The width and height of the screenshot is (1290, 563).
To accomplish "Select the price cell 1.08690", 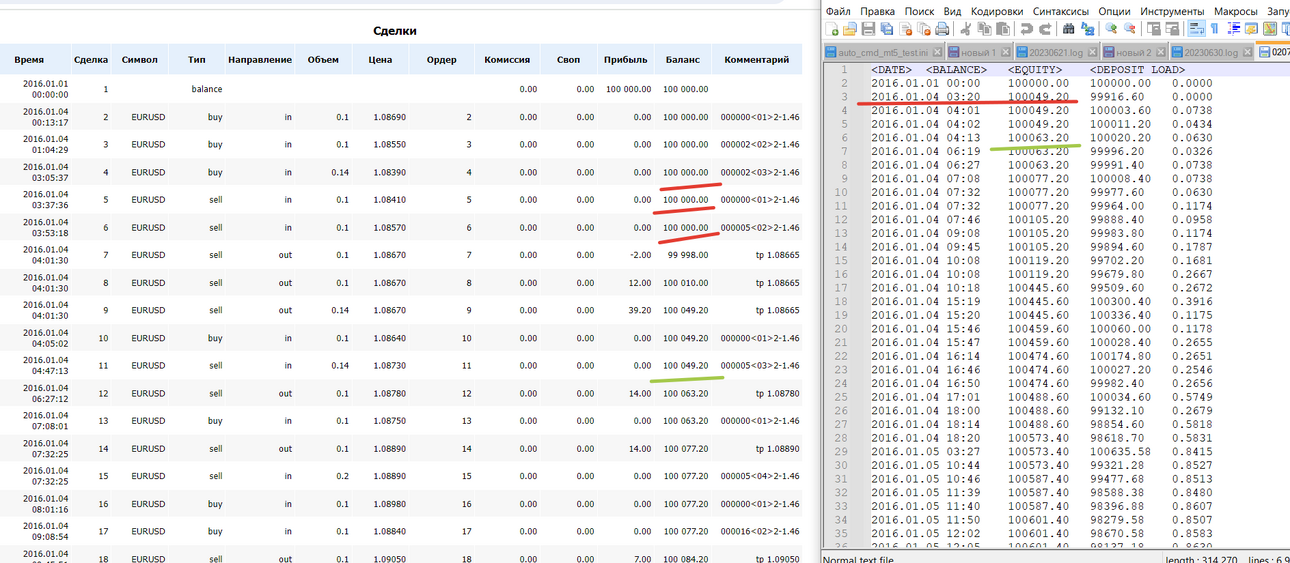I will [x=388, y=117].
